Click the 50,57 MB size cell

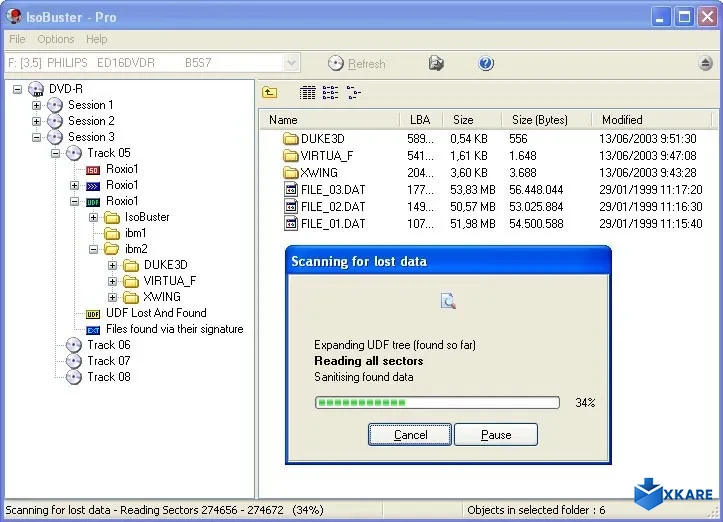(x=473, y=207)
